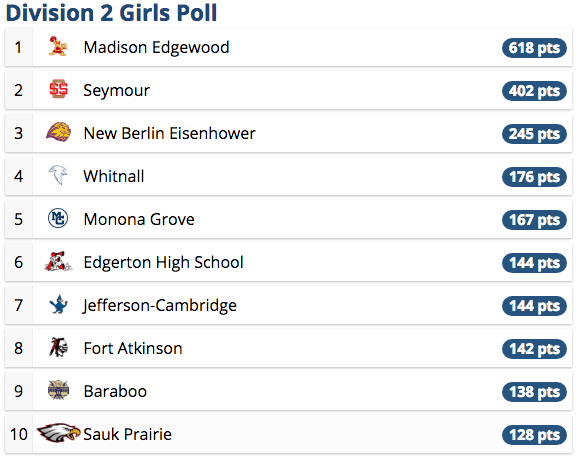Image resolution: width=586 pixels, height=460 pixels.
Task: Click the Sauk Prairie eagle logo
Action: click(59, 433)
